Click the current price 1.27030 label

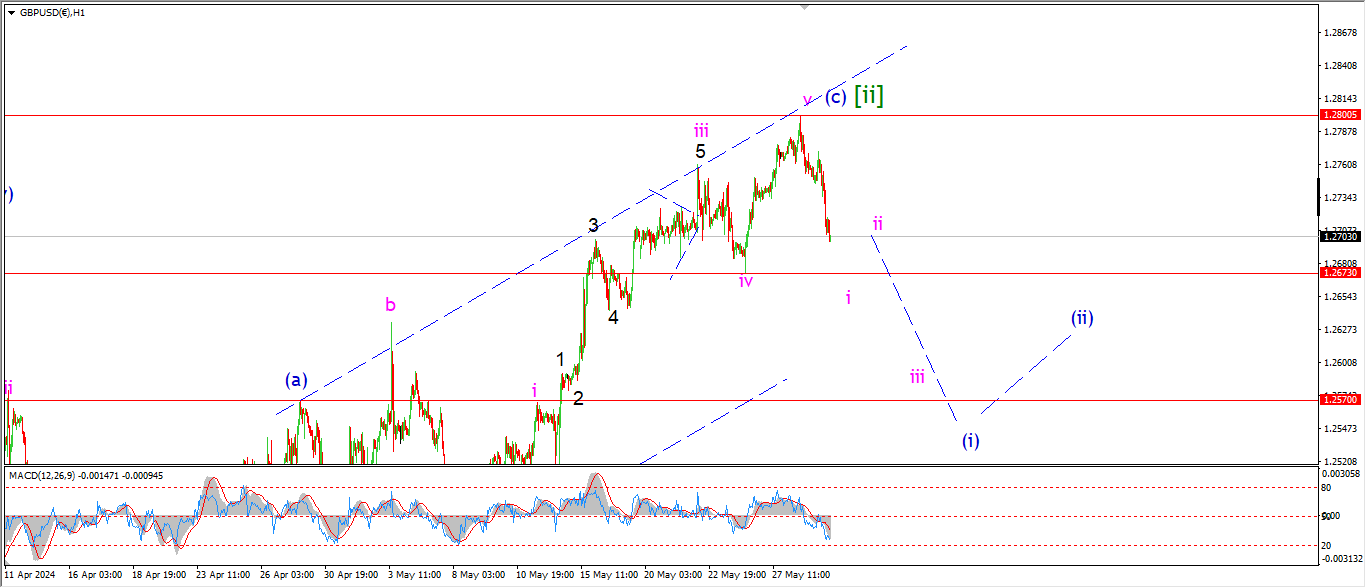pos(1339,236)
